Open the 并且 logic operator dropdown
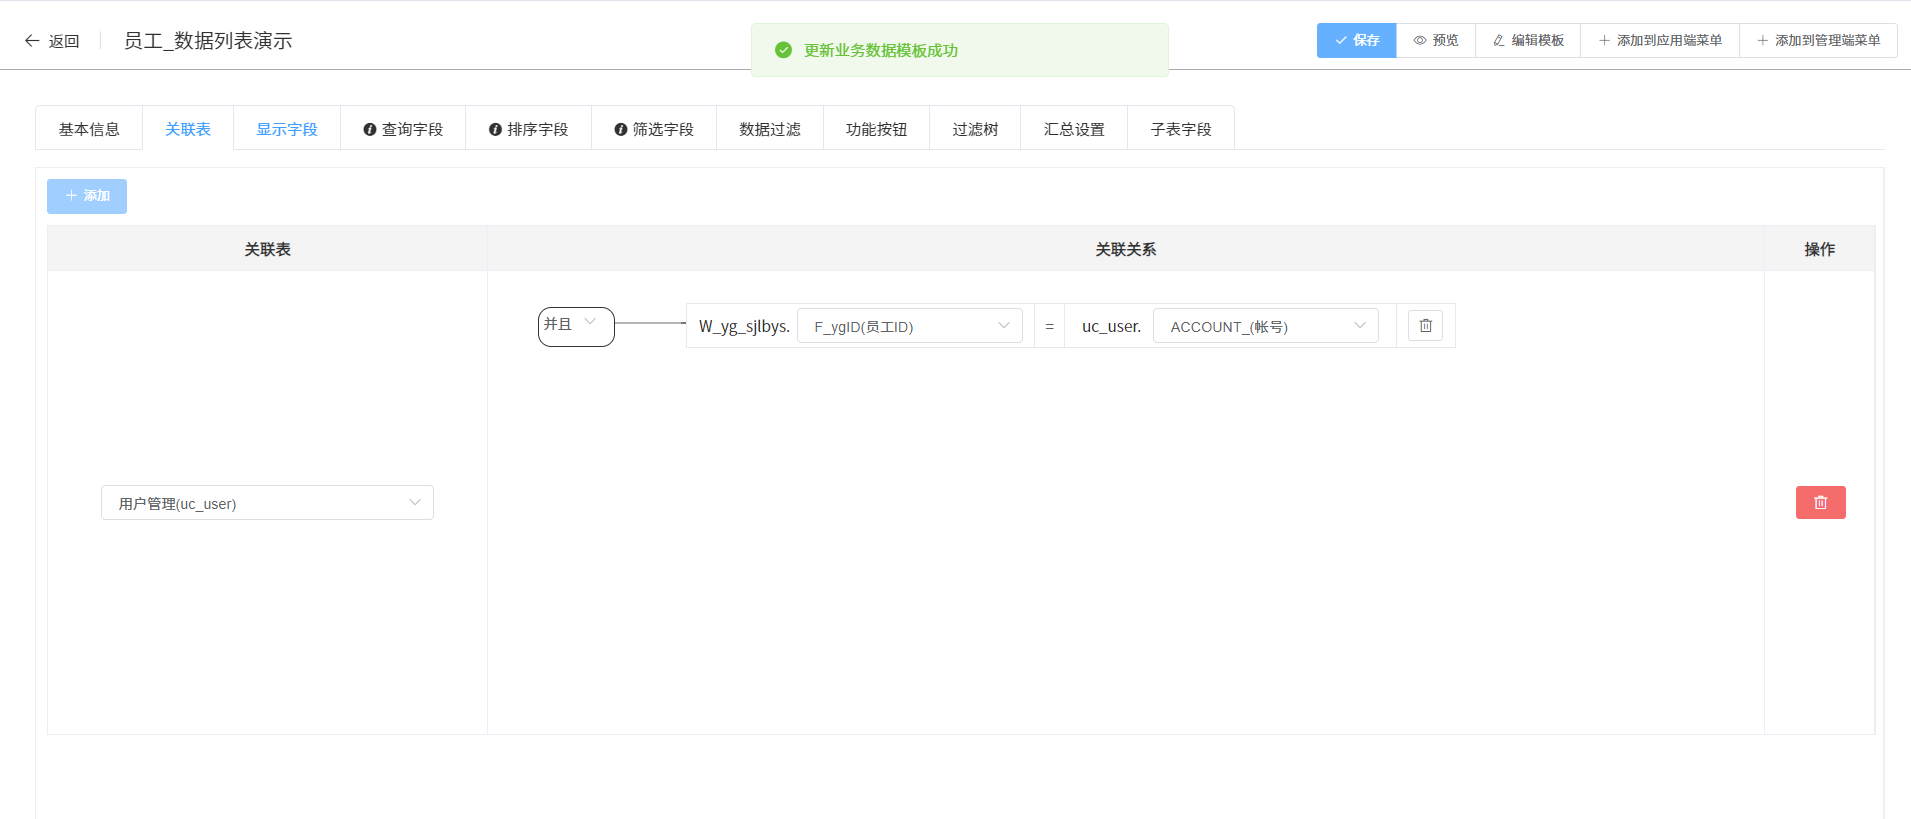This screenshot has height=819, width=1911. click(x=575, y=326)
